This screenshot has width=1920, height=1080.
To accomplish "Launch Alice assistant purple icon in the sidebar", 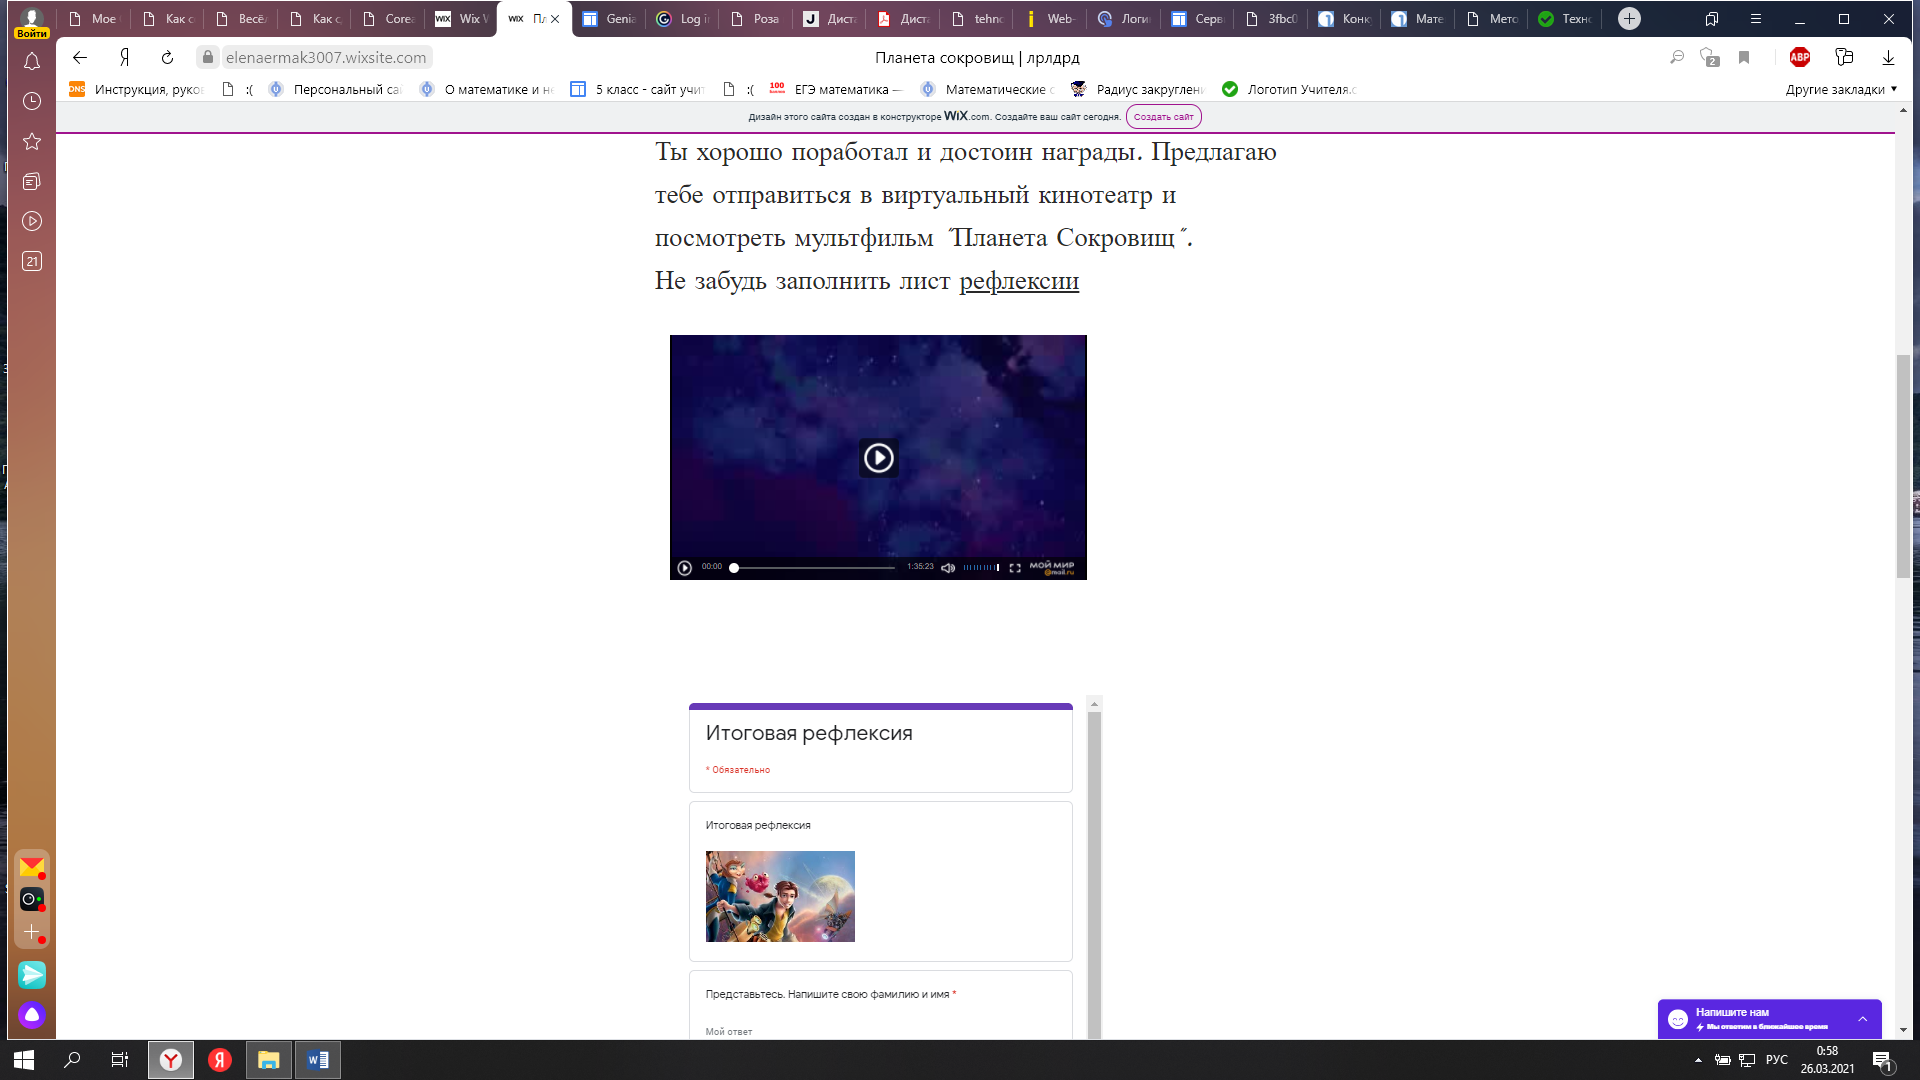I will tap(32, 1015).
